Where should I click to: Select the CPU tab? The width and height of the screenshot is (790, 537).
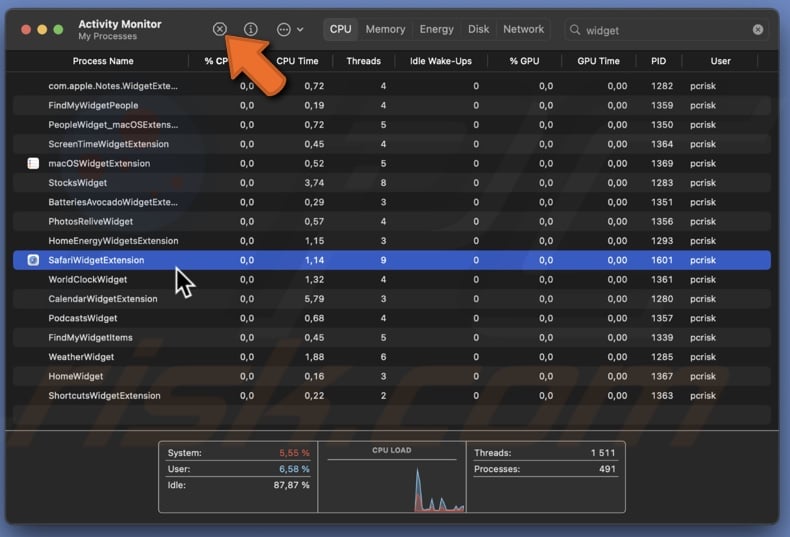point(341,29)
